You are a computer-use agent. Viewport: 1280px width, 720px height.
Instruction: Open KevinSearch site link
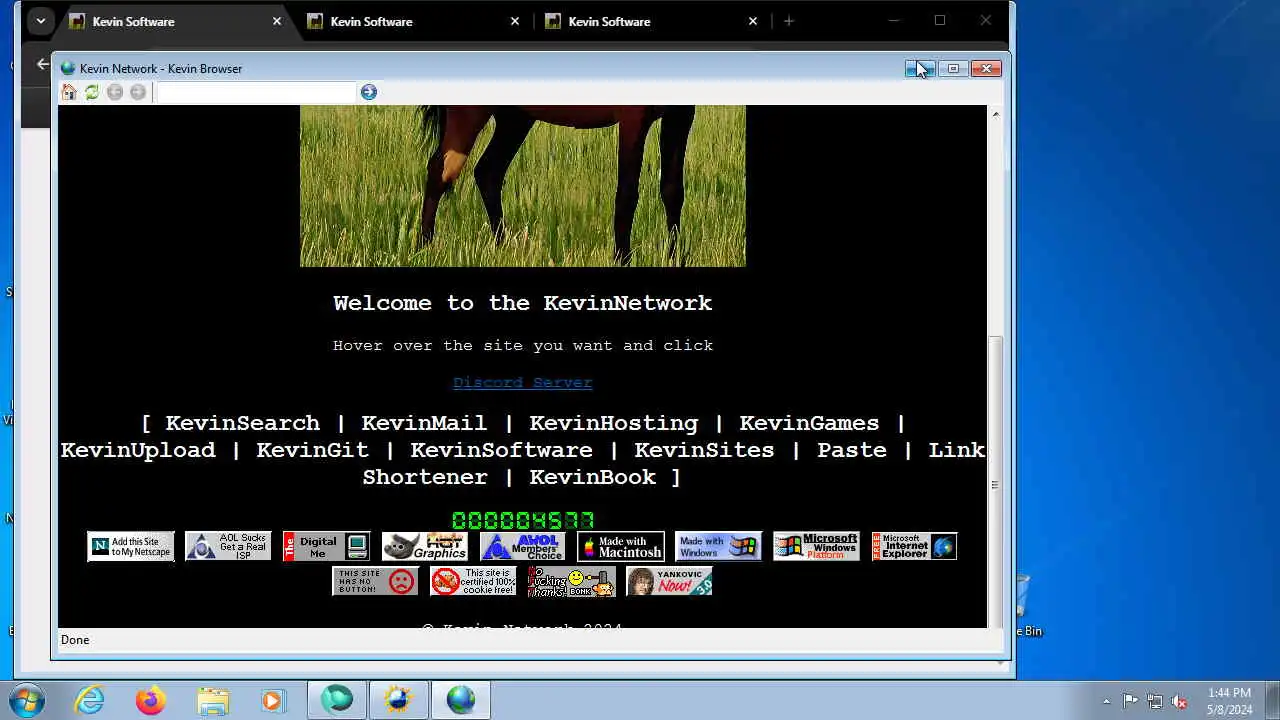pyautogui.click(x=242, y=423)
